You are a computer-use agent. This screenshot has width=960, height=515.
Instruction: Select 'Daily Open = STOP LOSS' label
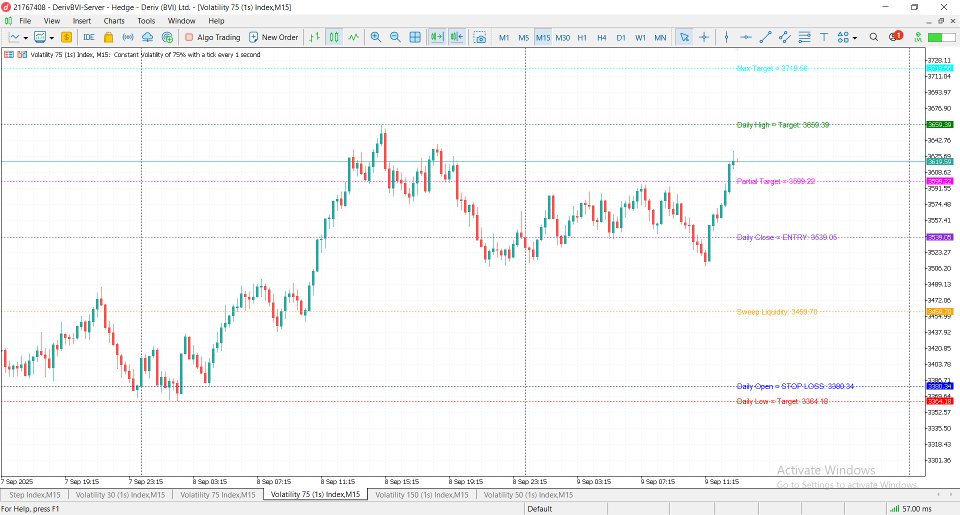795,386
